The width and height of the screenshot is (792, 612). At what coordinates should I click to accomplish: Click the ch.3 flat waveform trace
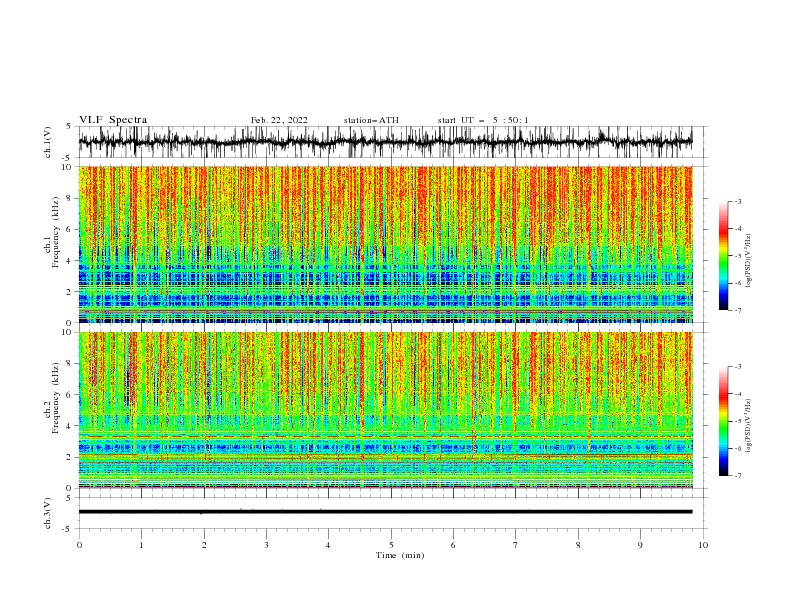point(385,512)
